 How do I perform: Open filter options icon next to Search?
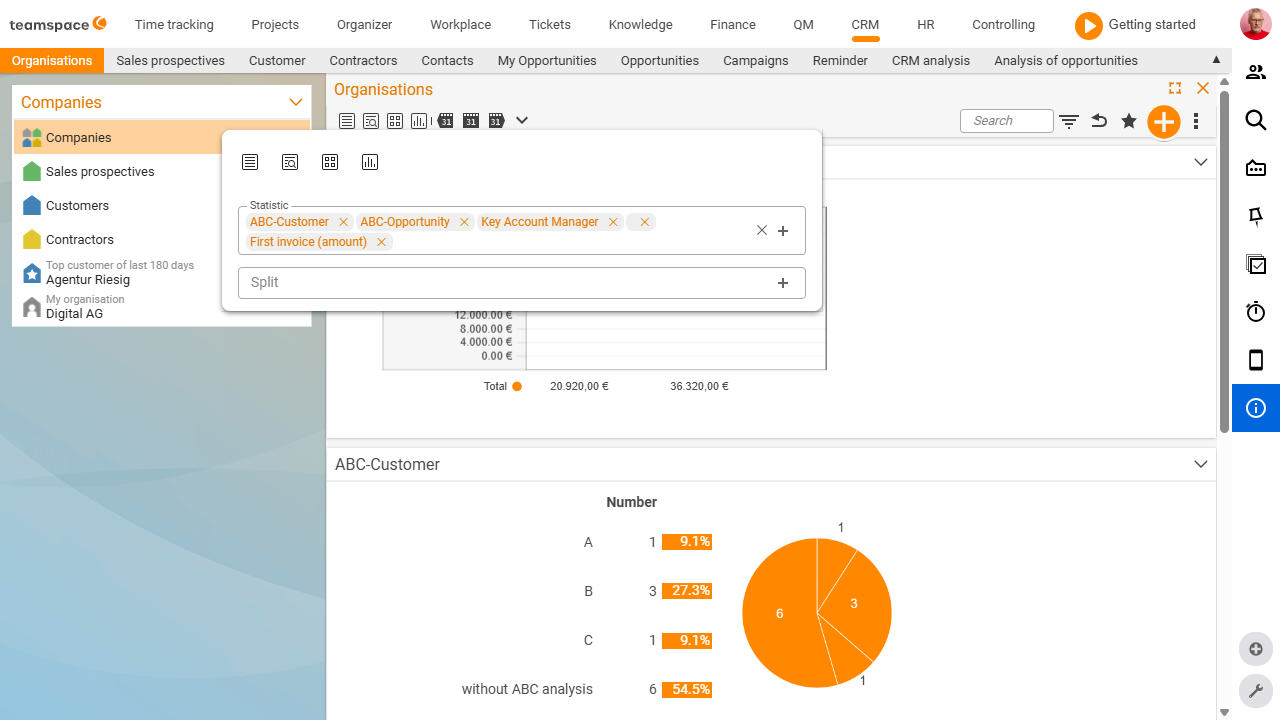point(1069,121)
